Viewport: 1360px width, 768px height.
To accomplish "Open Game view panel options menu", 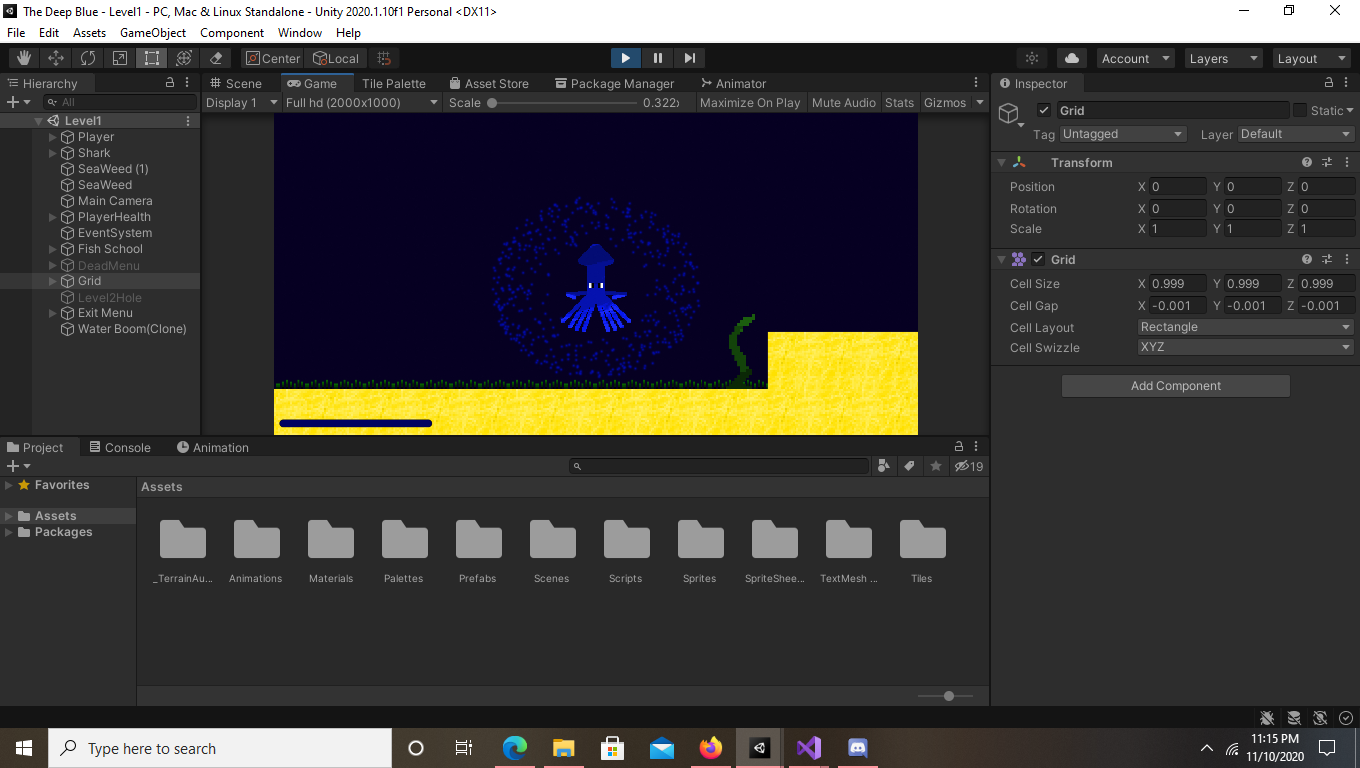I will [976, 83].
